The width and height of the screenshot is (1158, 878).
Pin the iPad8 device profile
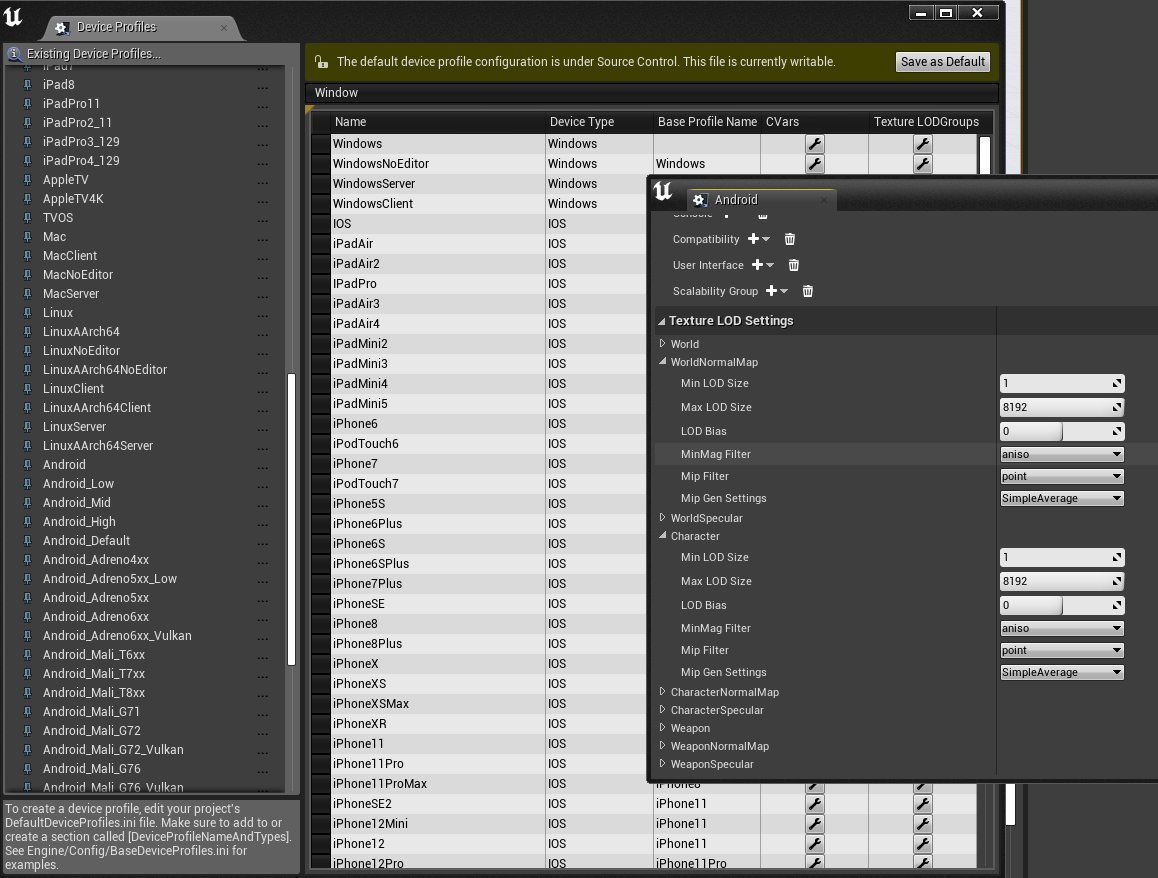click(x=27, y=85)
